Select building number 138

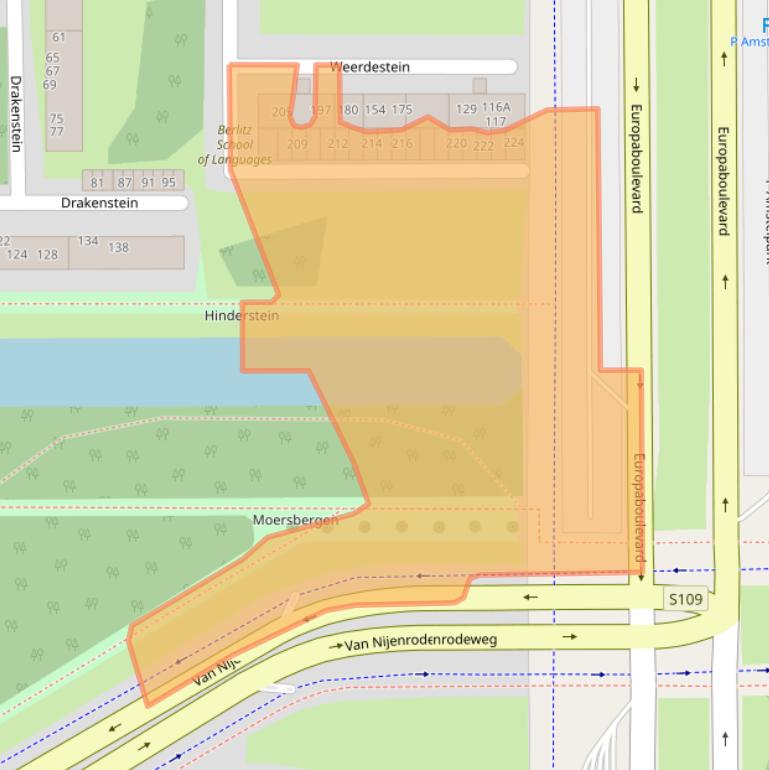(118, 247)
